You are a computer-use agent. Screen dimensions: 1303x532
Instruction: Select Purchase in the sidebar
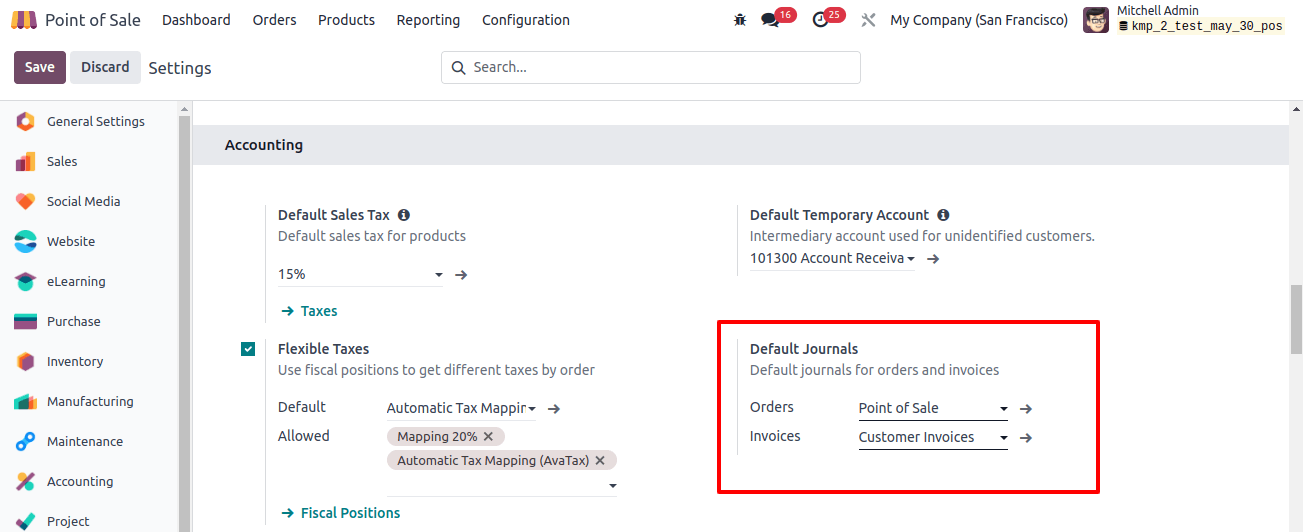[74, 321]
